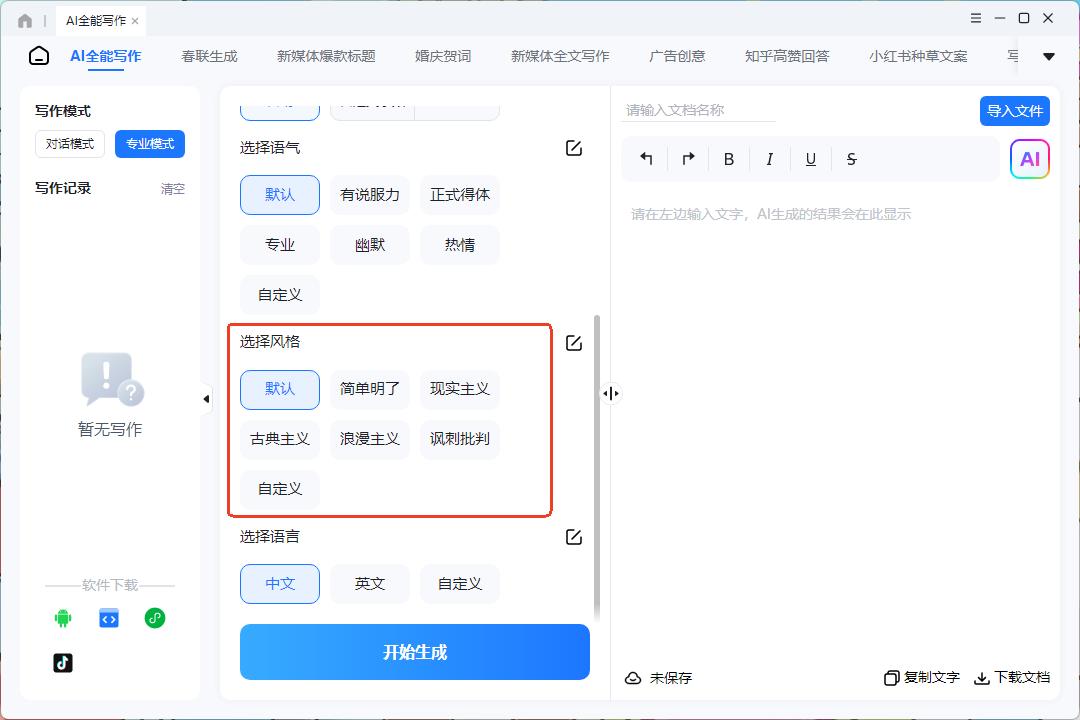This screenshot has width=1080, height=720.
Task: Open the colorful AI assistant icon
Action: coord(1029,159)
